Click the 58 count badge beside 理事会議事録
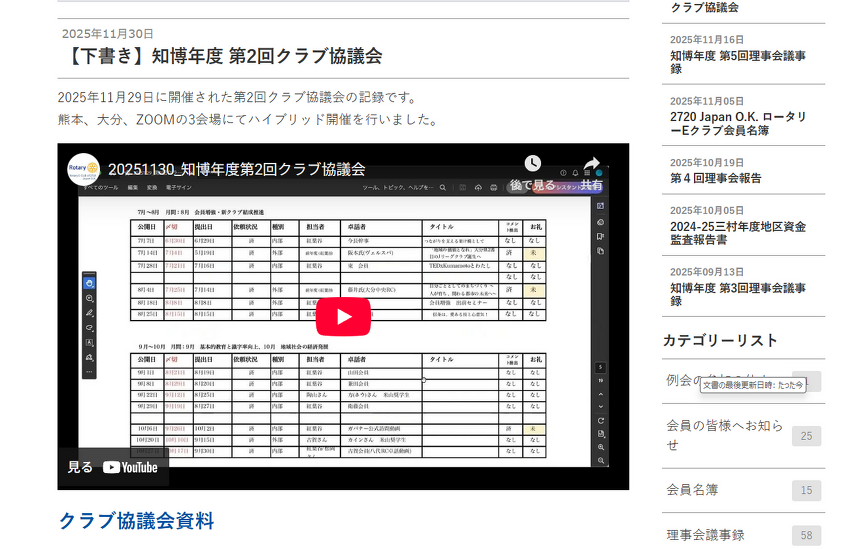This screenshot has width=858, height=549. [806, 536]
